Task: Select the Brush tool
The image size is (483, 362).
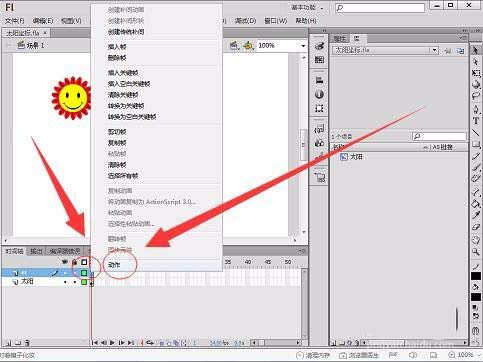Action: tap(476, 167)
